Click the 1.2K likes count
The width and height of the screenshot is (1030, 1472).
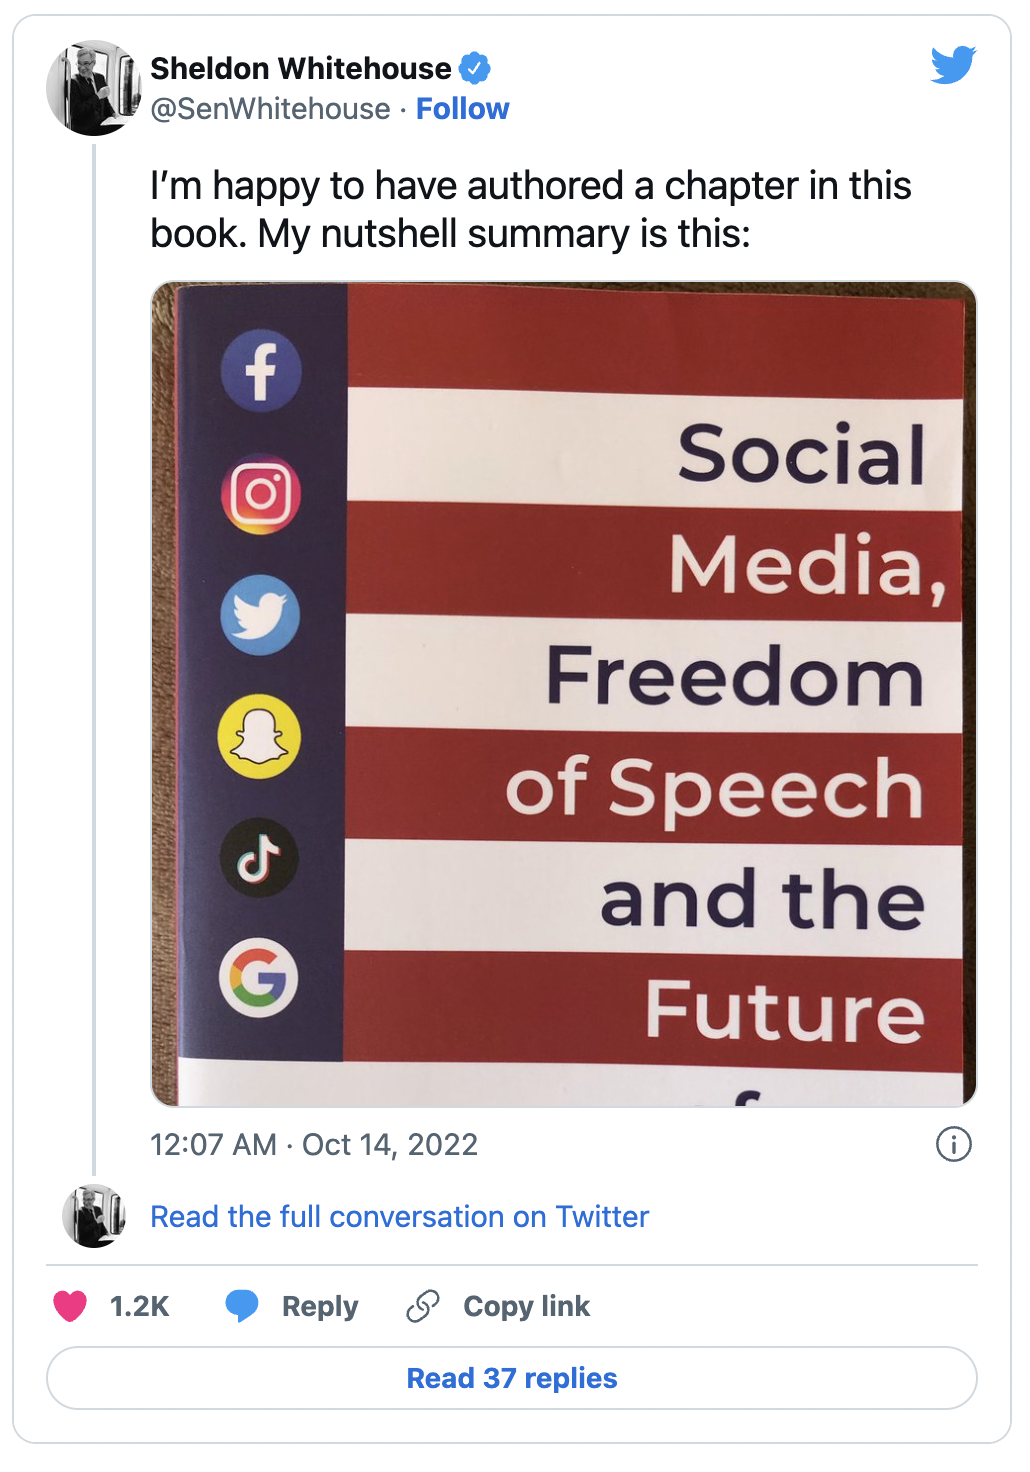pyautogui.click(x=139, y=1306)
